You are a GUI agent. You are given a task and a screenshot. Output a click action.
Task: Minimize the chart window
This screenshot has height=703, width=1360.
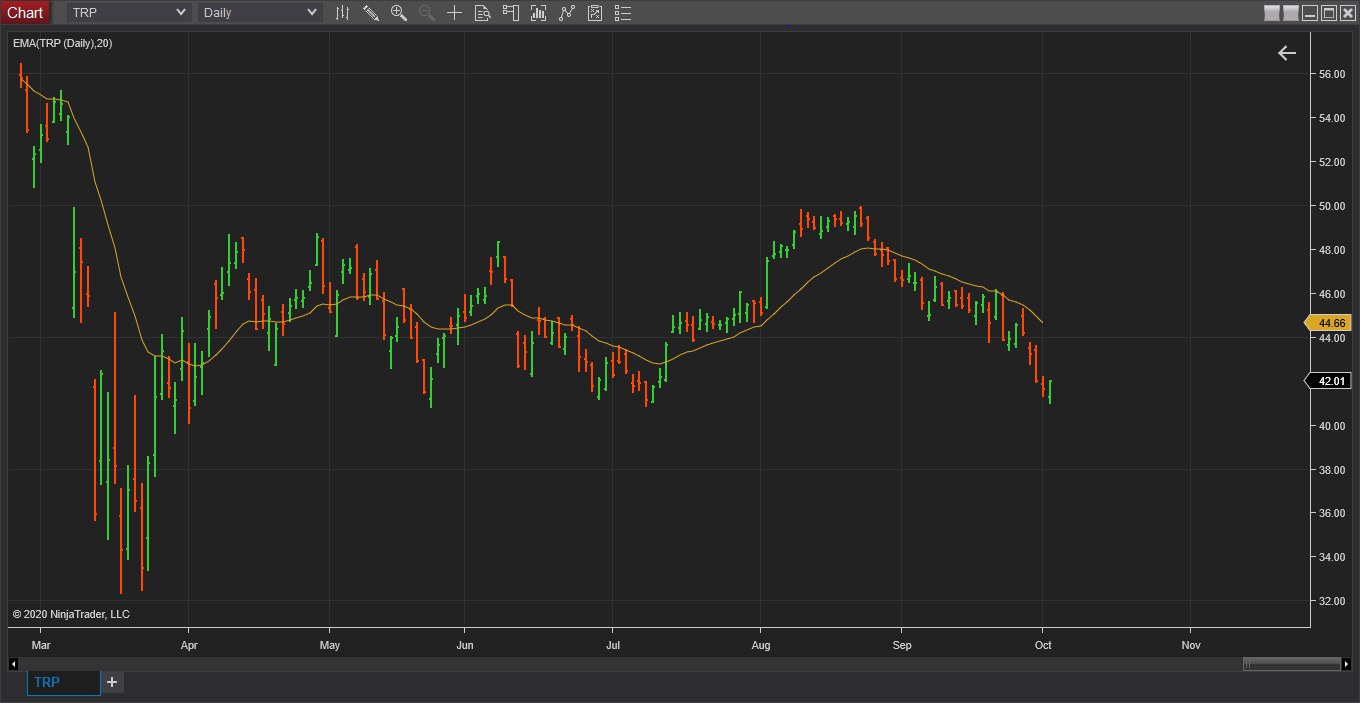[1310, 13]
